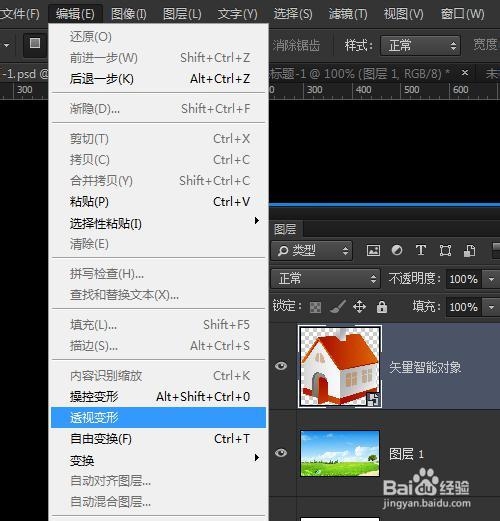Screen dimensions: 500x521
Task: Open the layer filter 类型 dropdown
Action: coord(312,250)
